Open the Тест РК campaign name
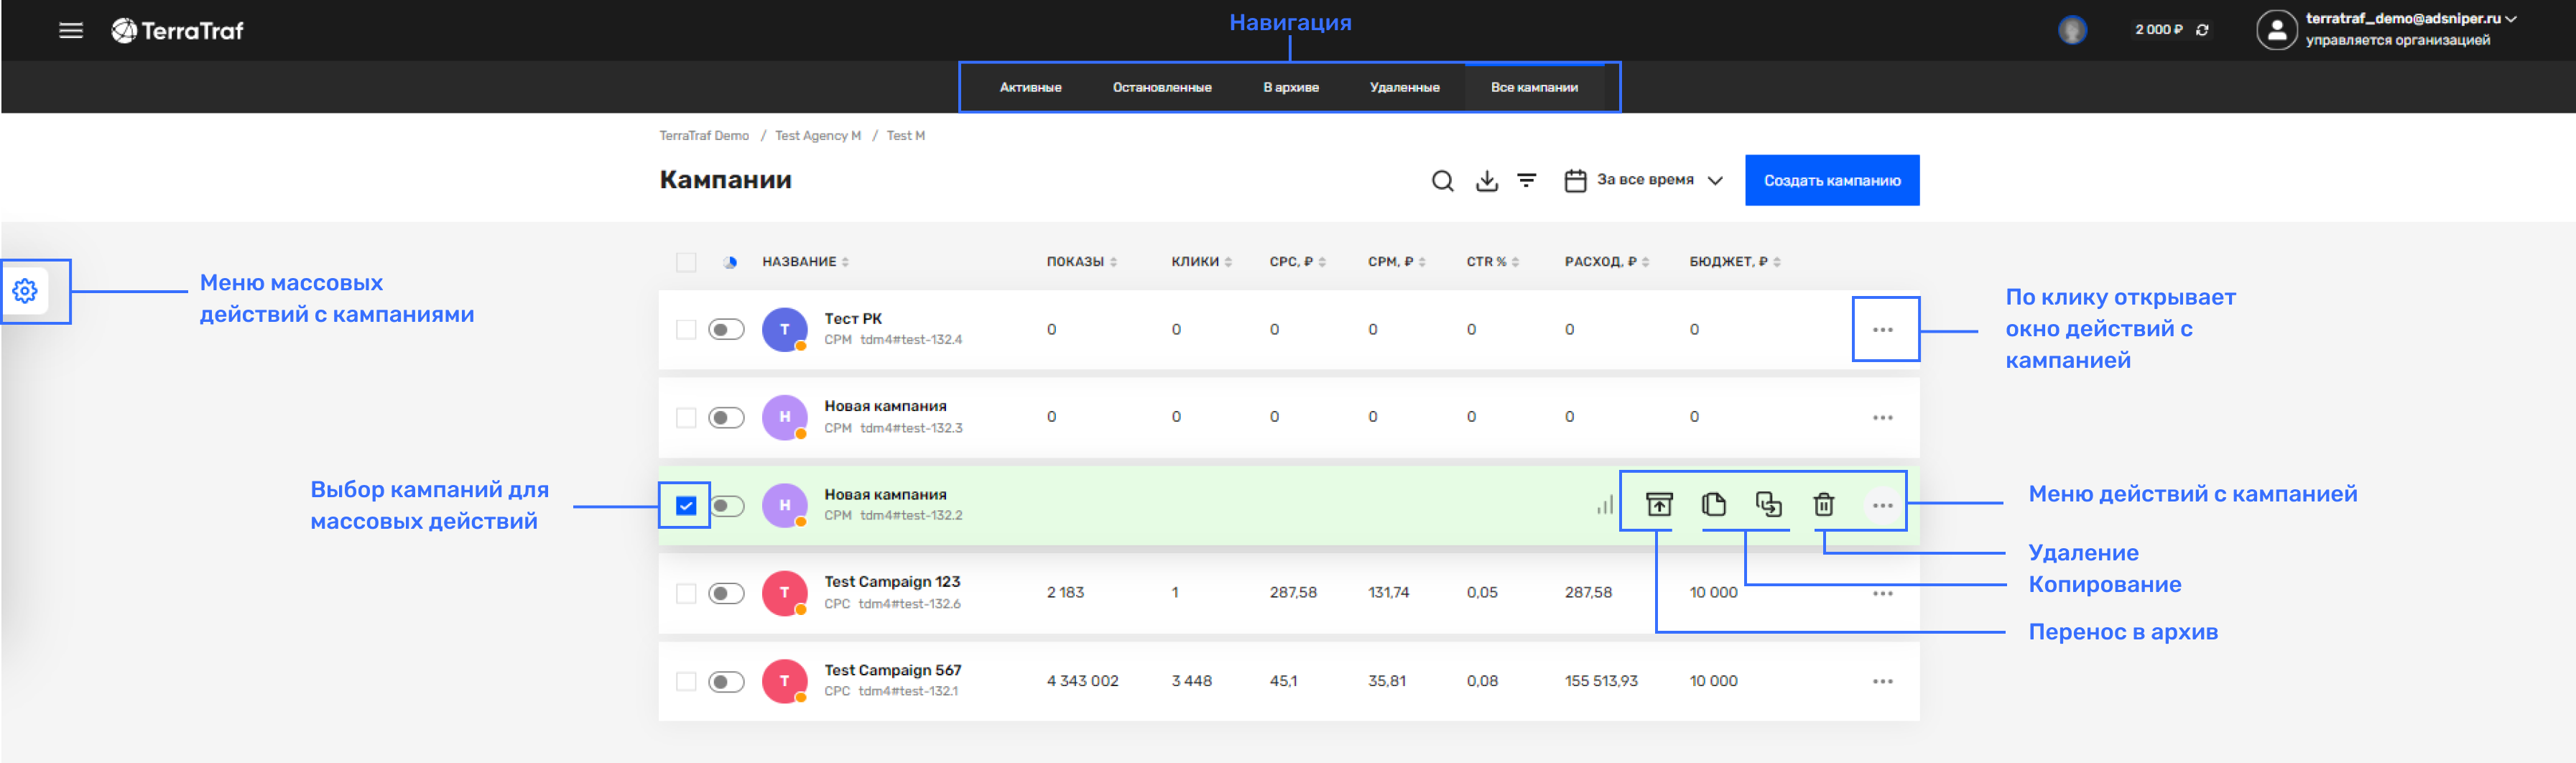Viewport: 2576px width, 763px height. 852,319
